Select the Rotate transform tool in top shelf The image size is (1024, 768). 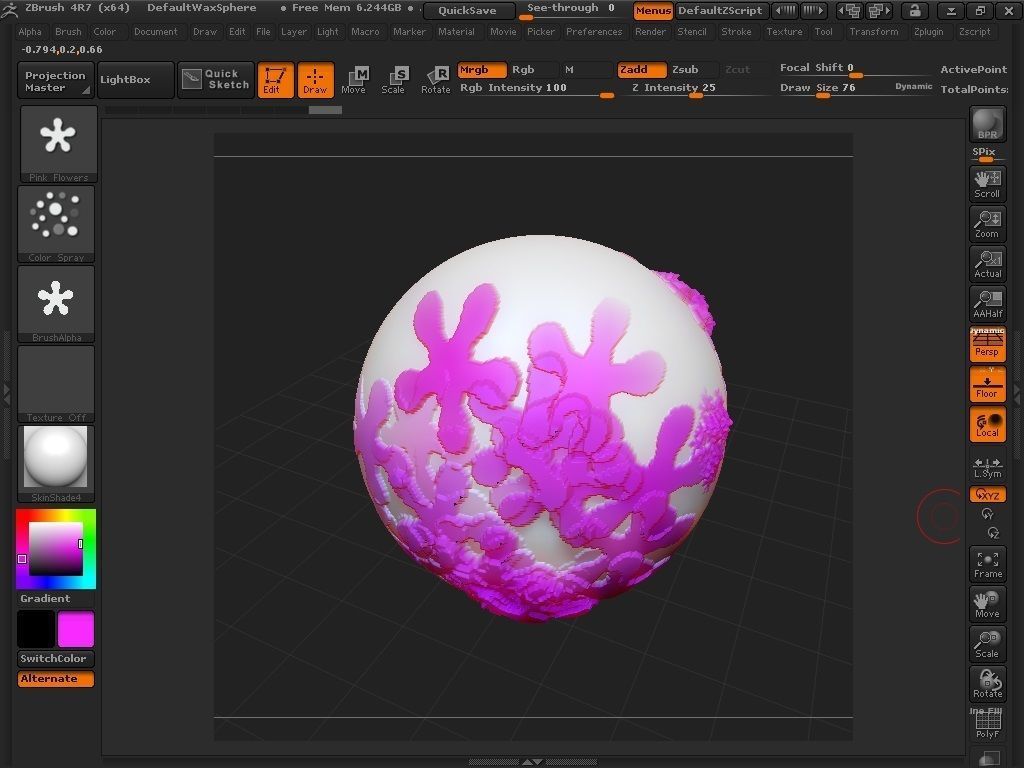coord(436,80)
